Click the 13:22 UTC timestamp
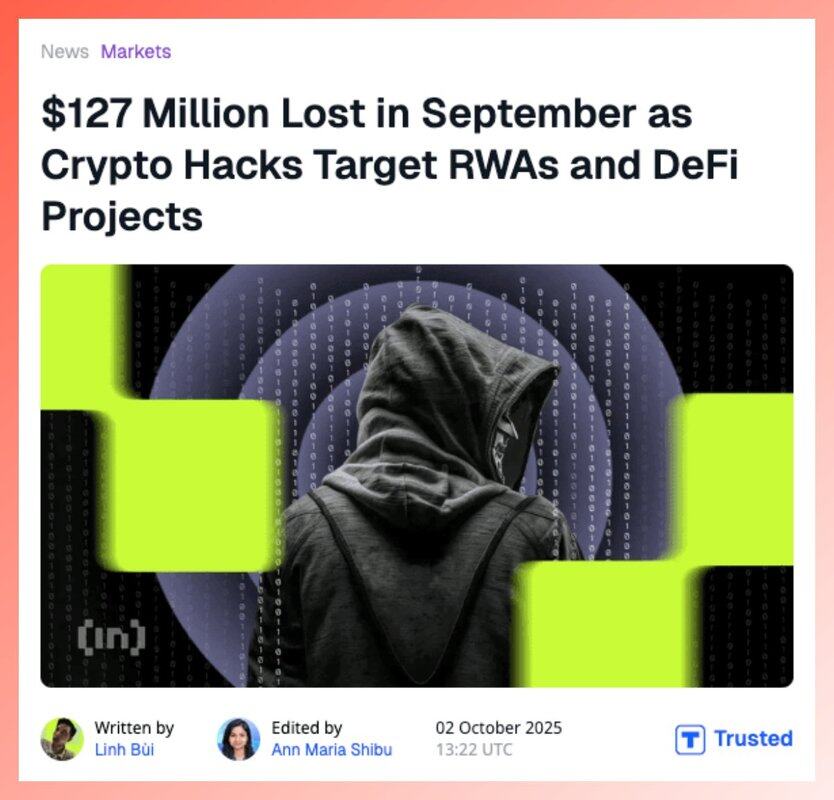 coord(474,749)
